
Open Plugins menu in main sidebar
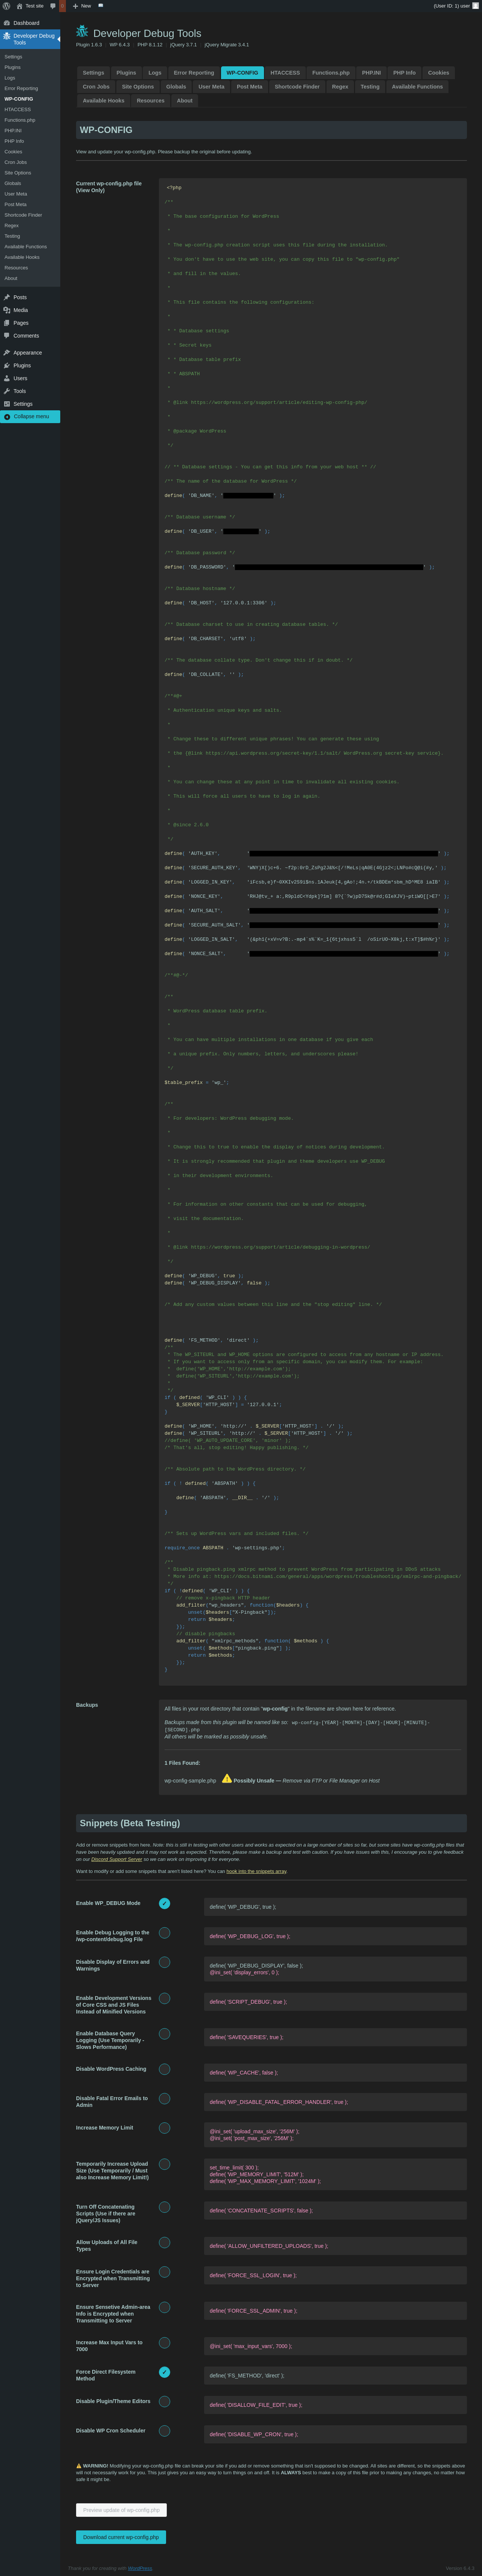[30, 366]
